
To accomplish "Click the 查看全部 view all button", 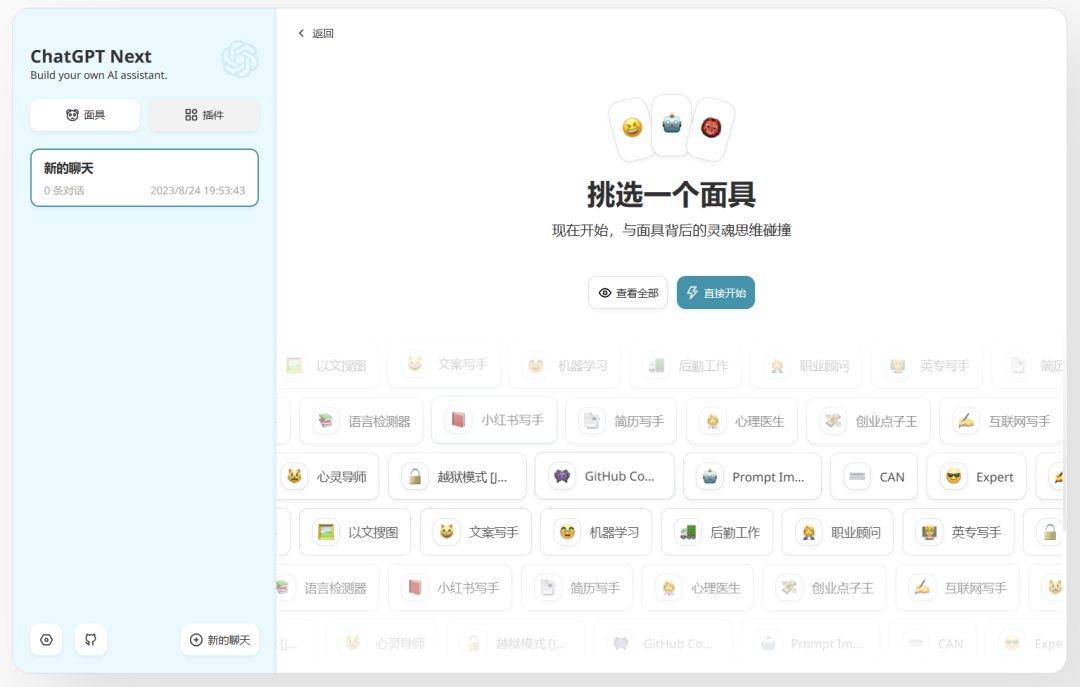I will click(627, 293).
